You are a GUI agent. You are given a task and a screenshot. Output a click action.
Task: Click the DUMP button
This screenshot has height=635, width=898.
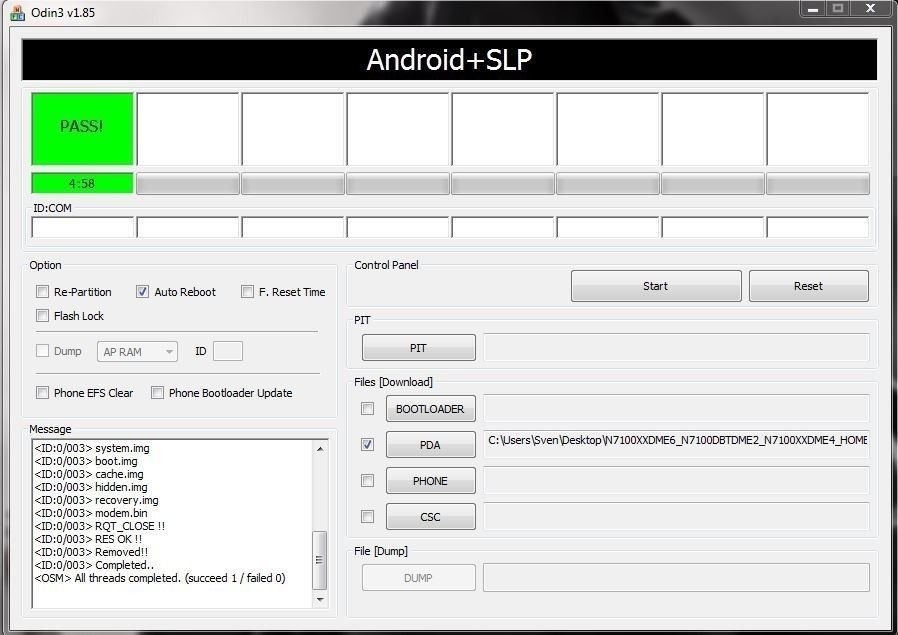click(419, 578)
